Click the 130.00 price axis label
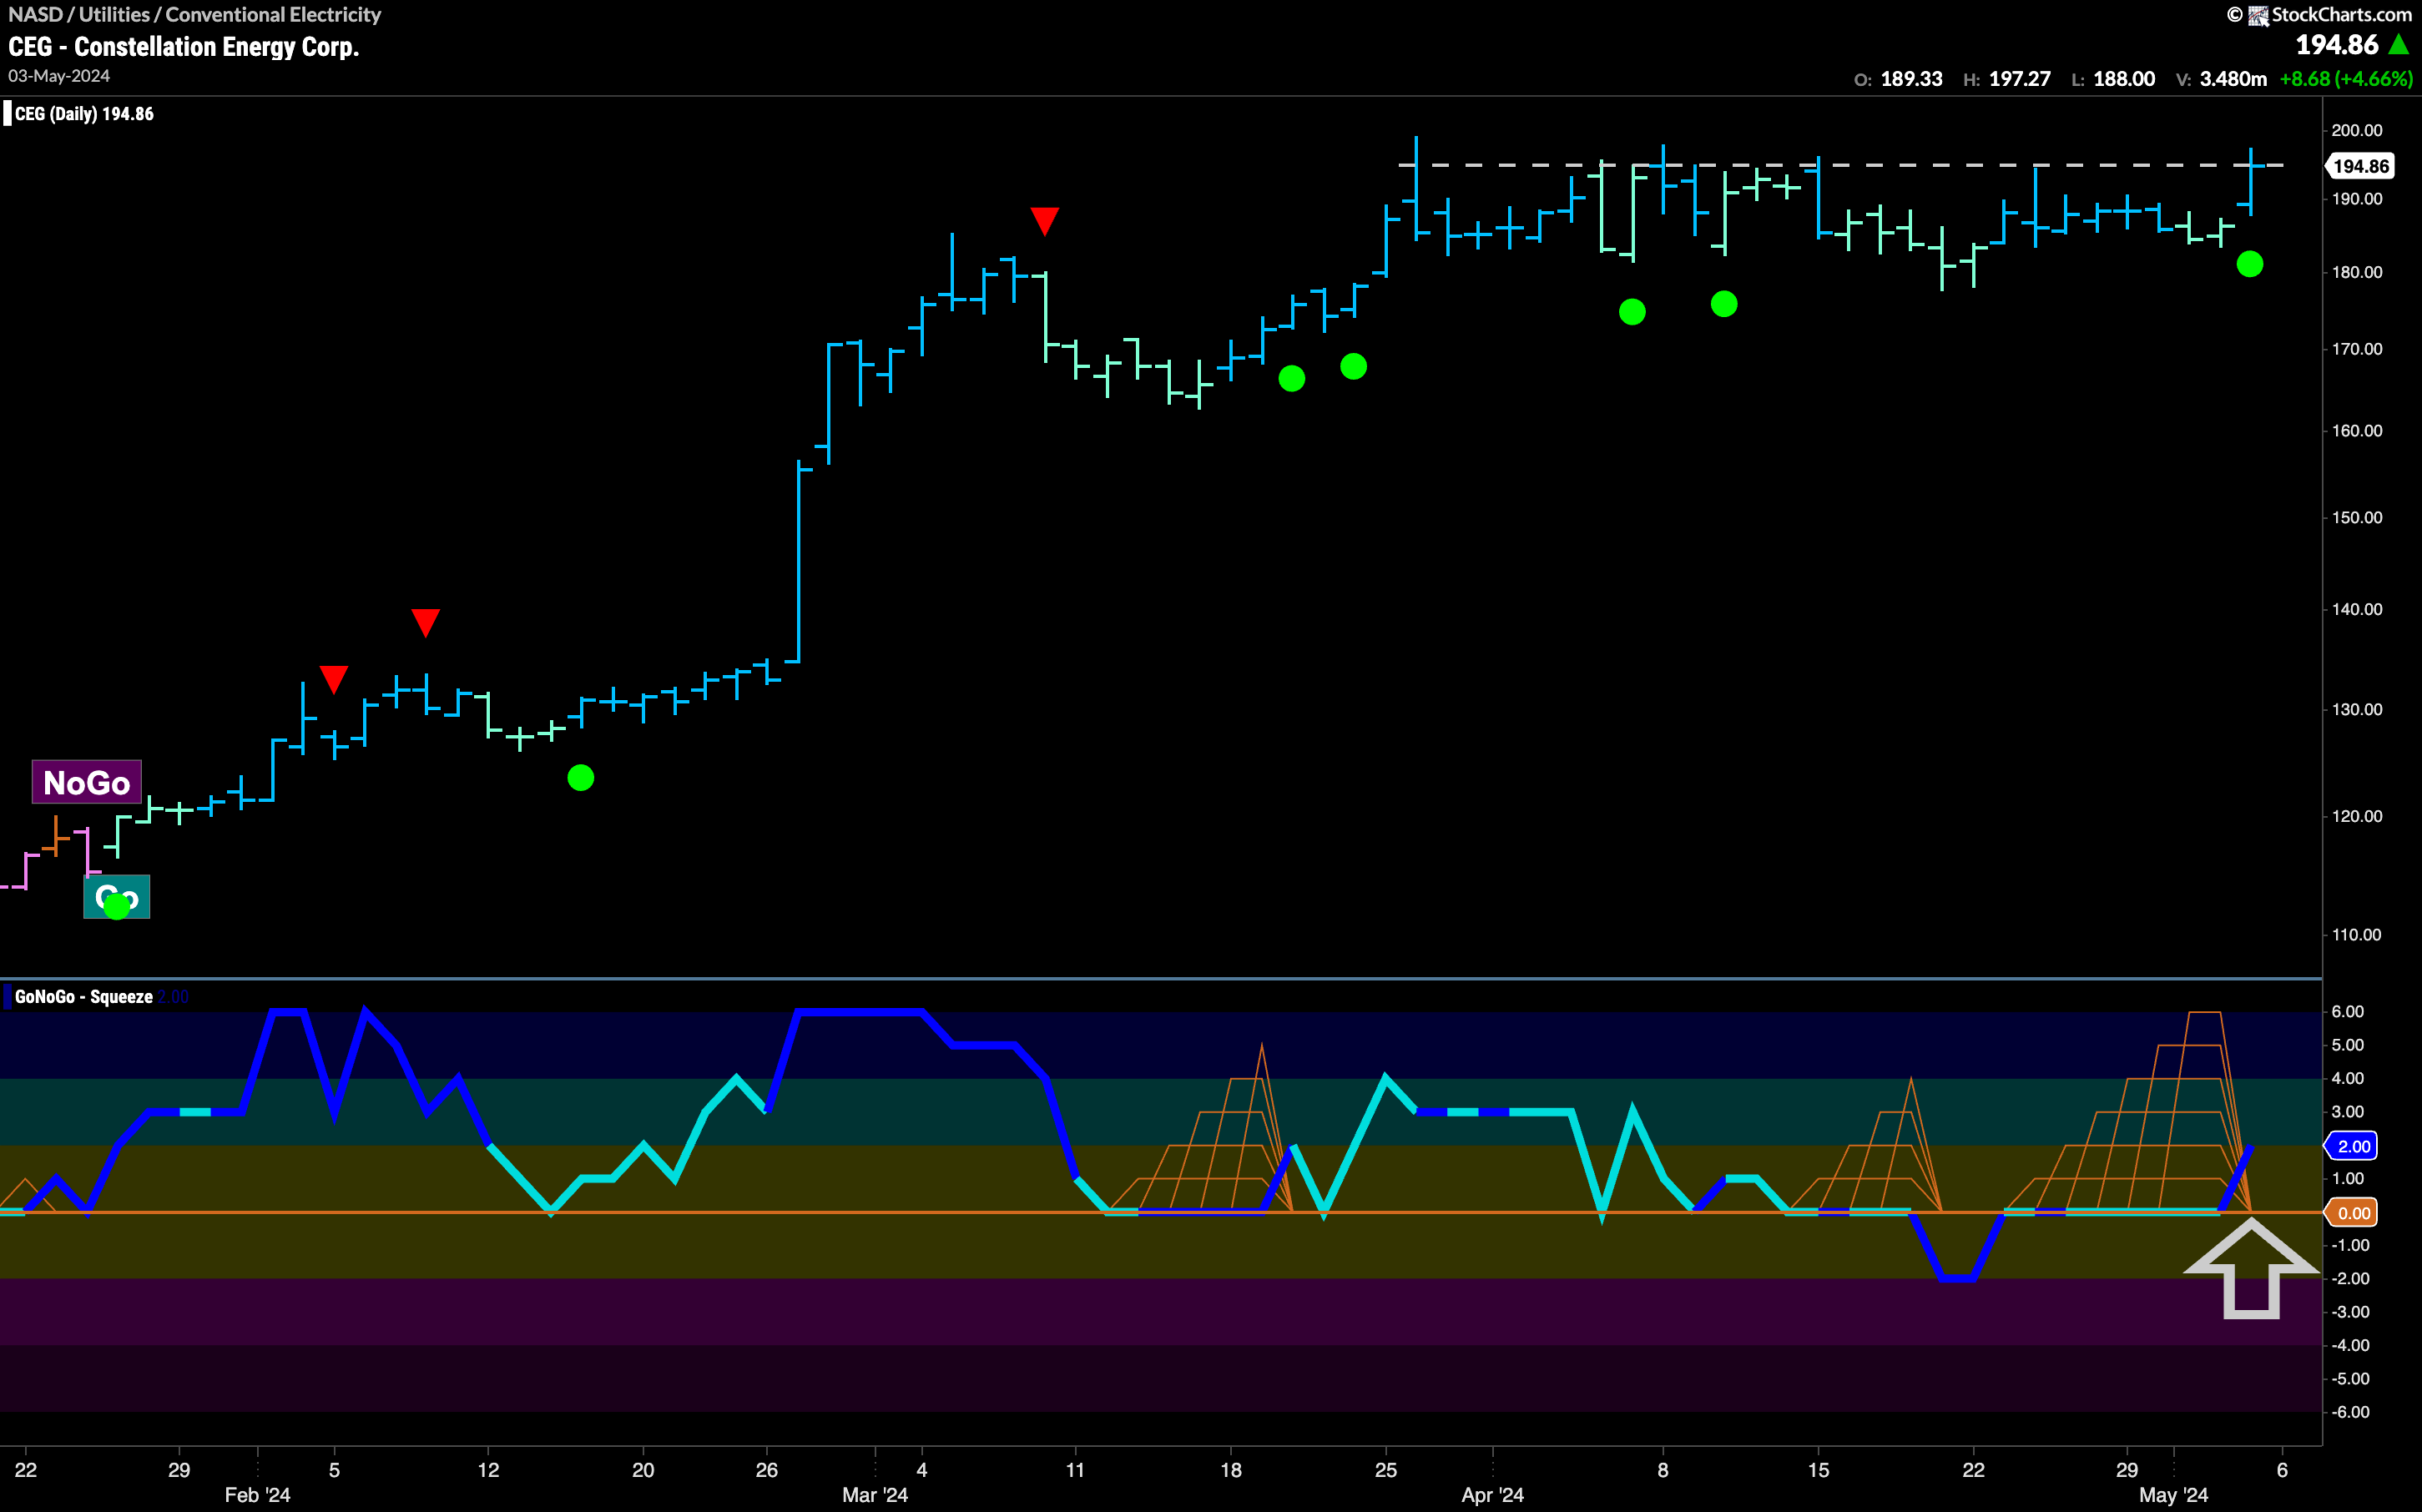The width and height of the screenshot is (2422, 1512). [x=2357, y=709]
